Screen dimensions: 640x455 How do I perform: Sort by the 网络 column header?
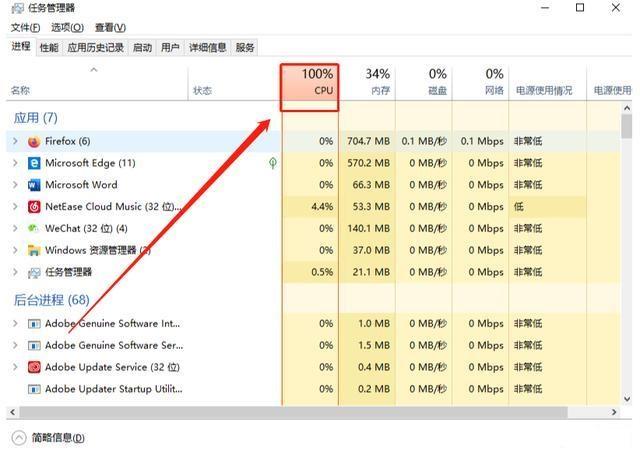click(x=480, y=82)
